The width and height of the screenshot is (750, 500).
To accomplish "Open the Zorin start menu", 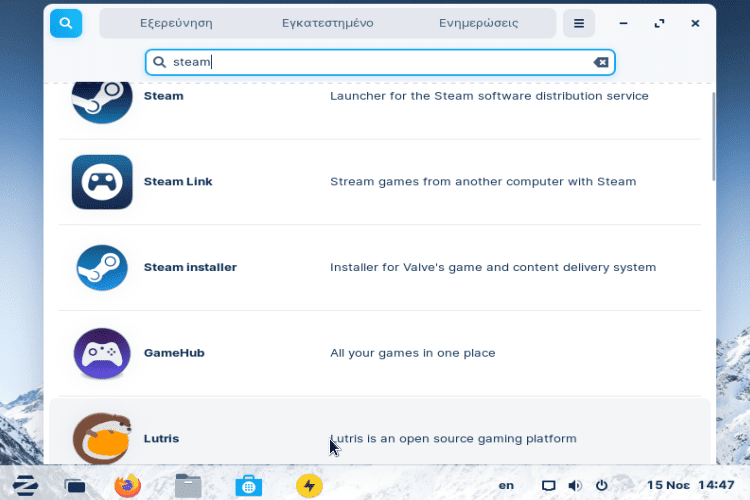I will pos(25,486).
